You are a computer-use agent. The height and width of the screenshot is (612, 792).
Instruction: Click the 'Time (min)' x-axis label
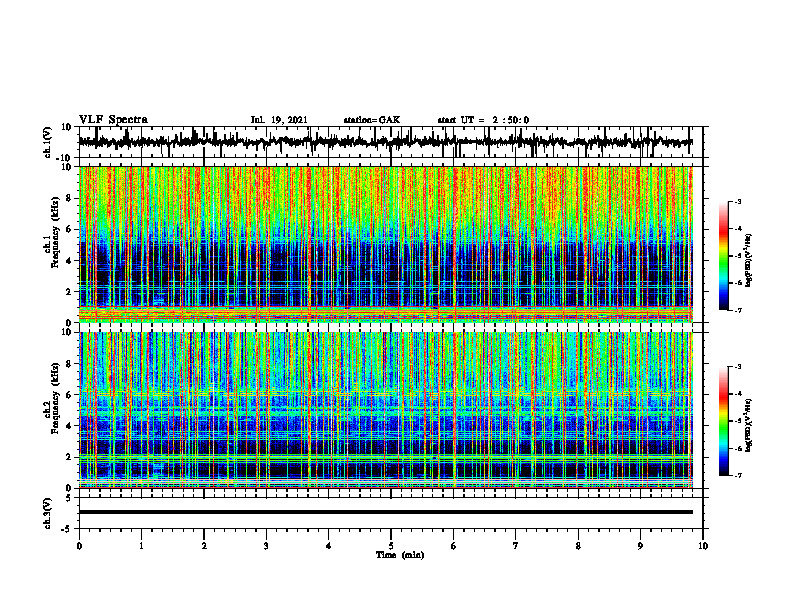400,555
